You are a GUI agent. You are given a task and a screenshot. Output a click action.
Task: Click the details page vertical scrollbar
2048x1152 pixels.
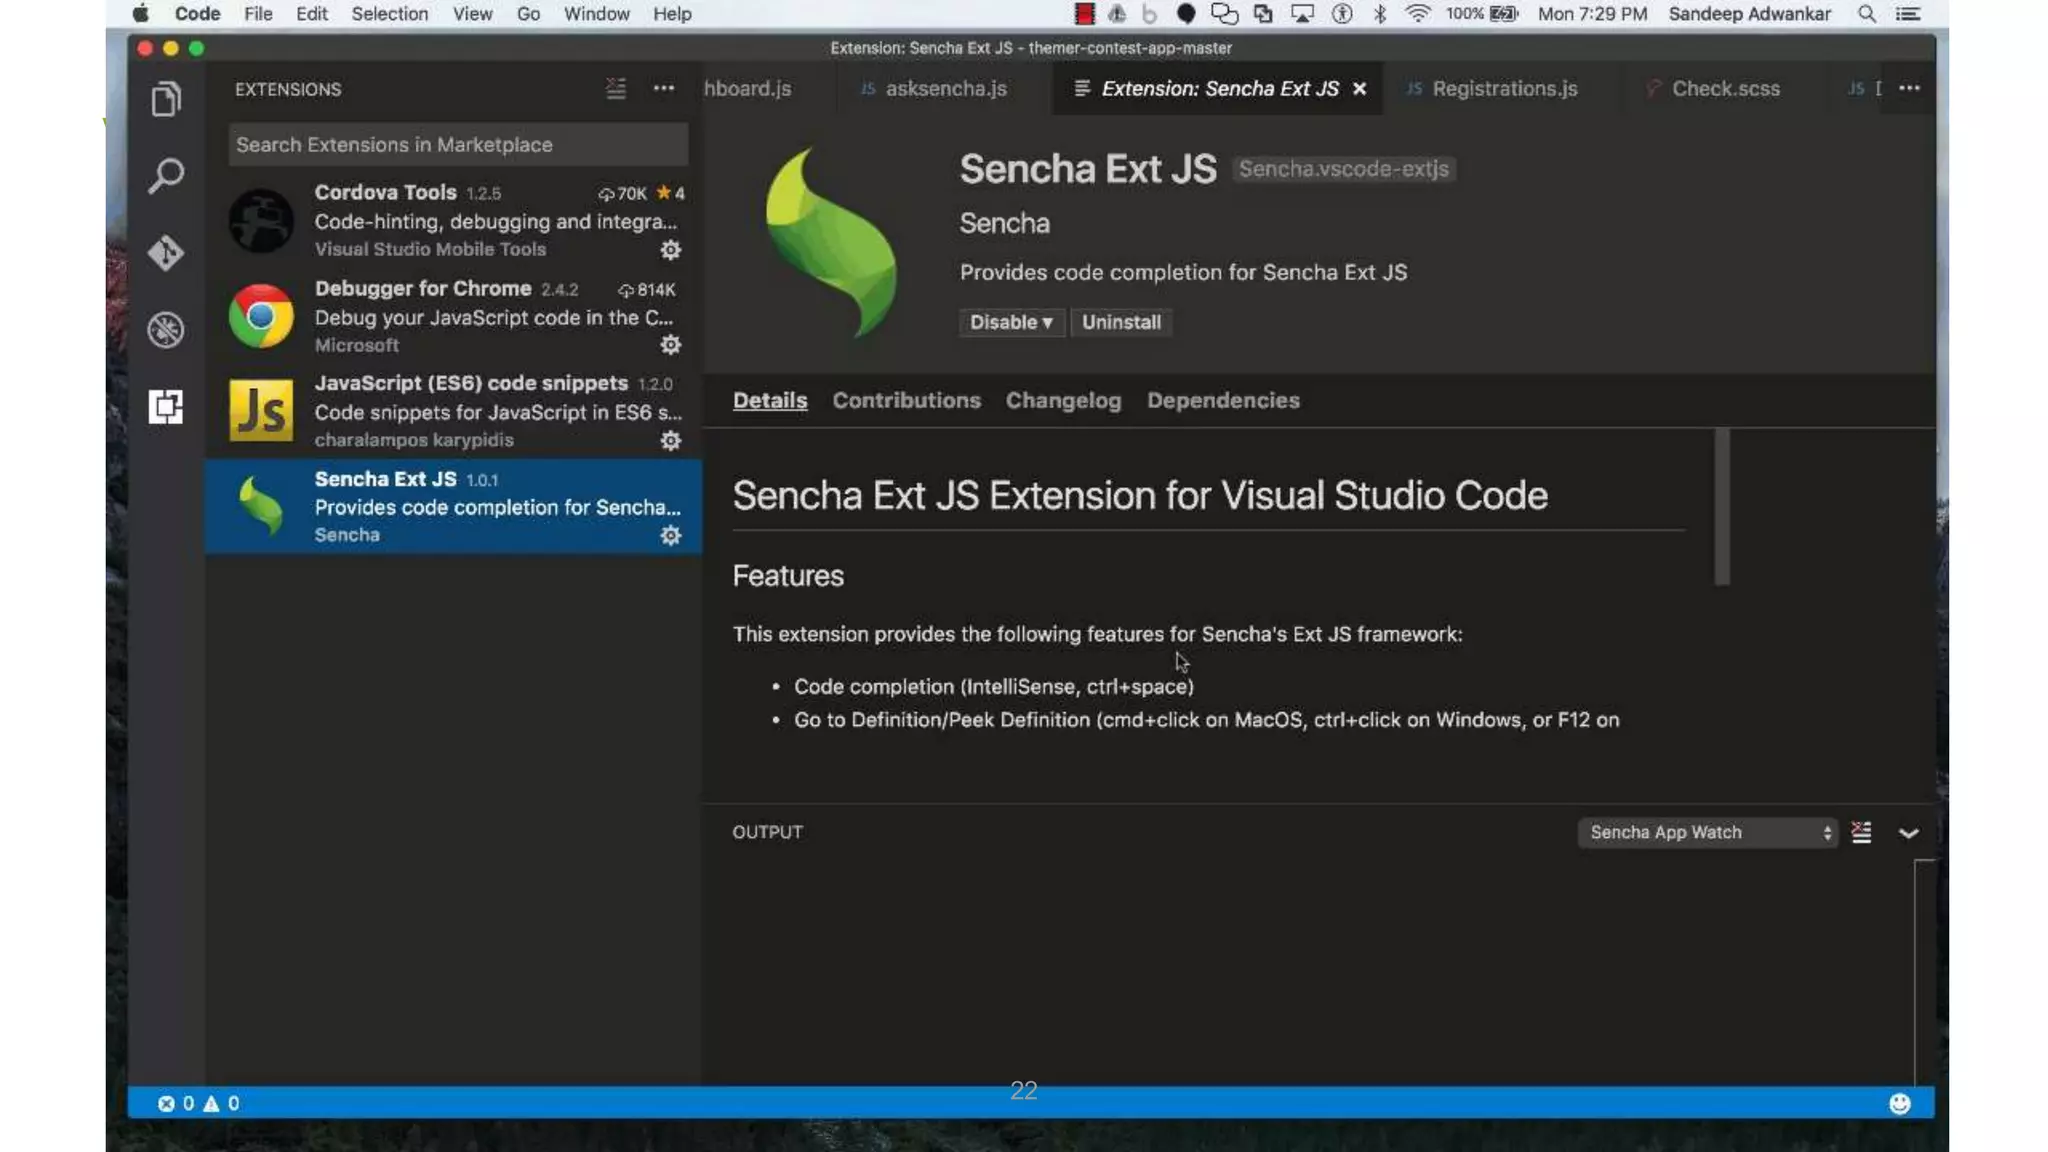[1722, 507]
